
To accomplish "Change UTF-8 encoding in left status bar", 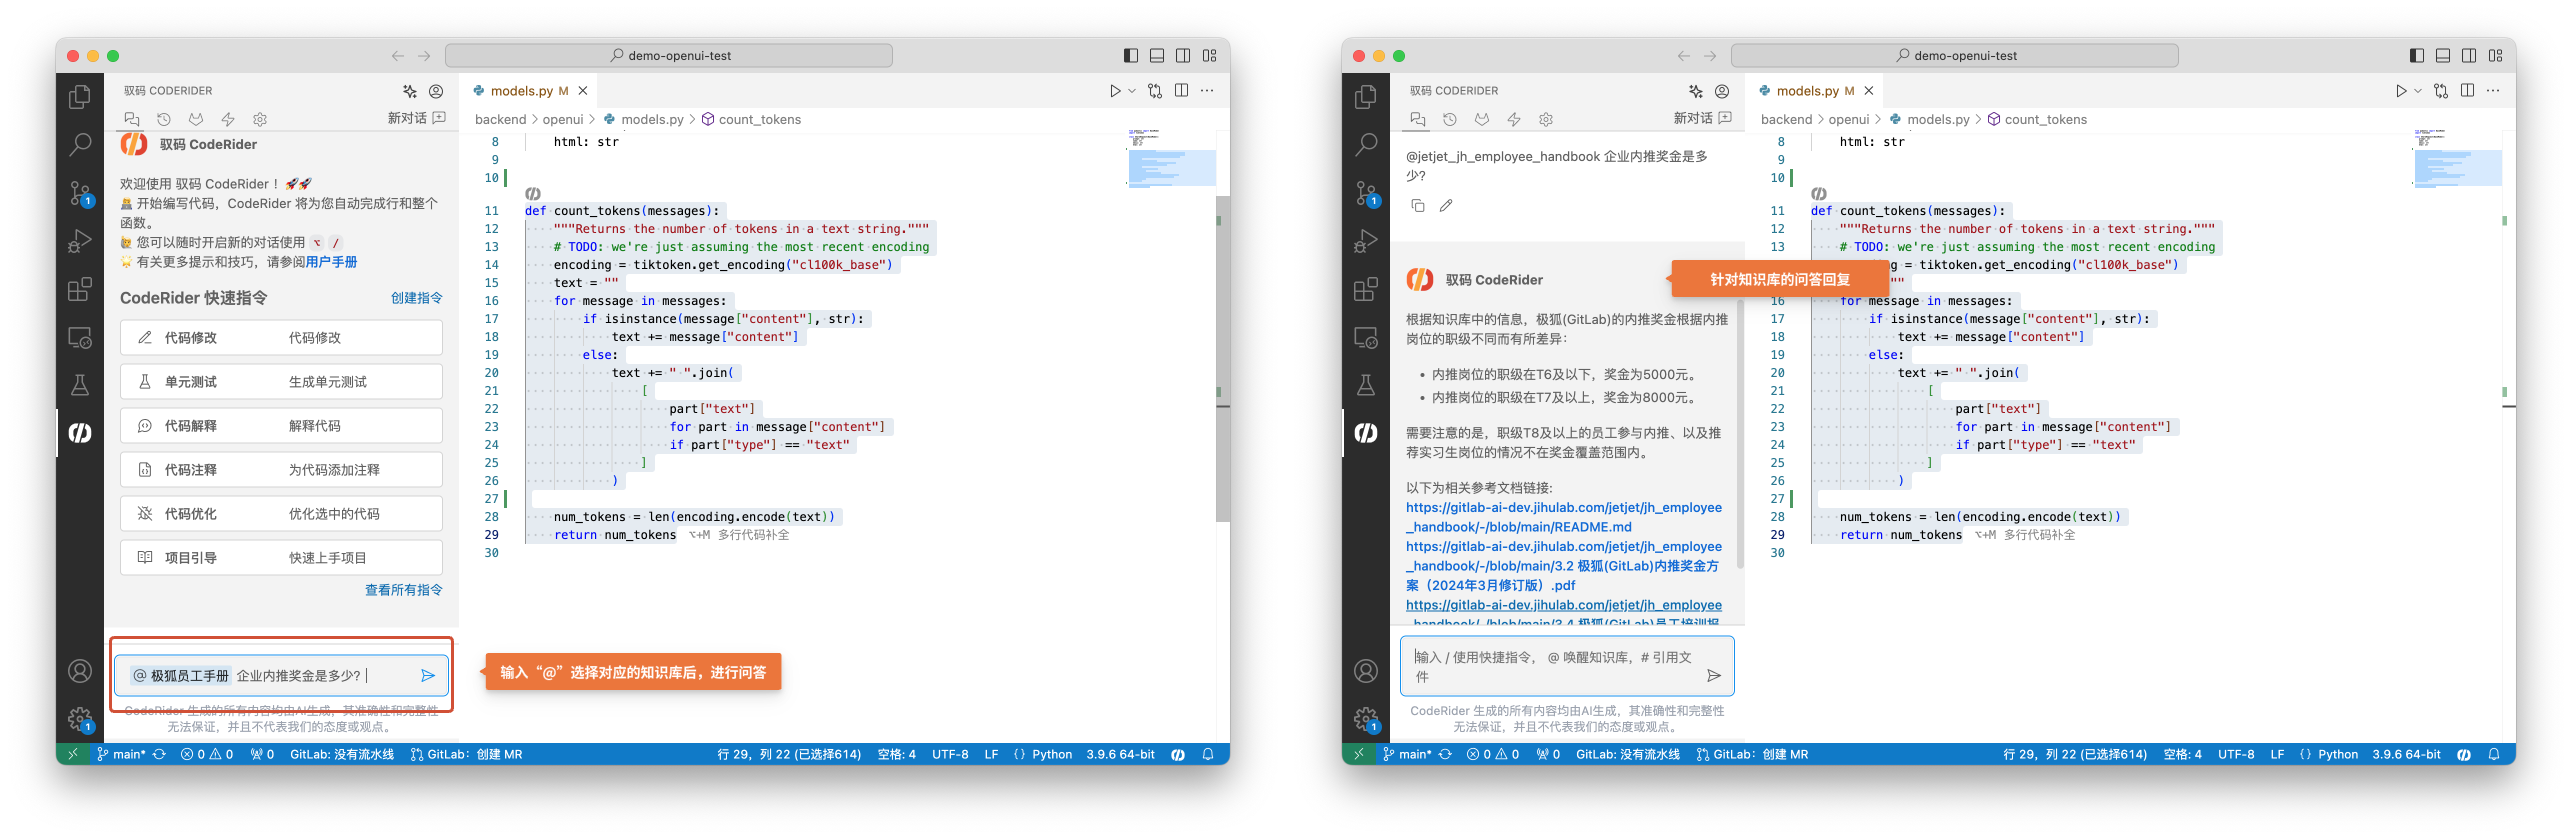I will coord(950,755).
